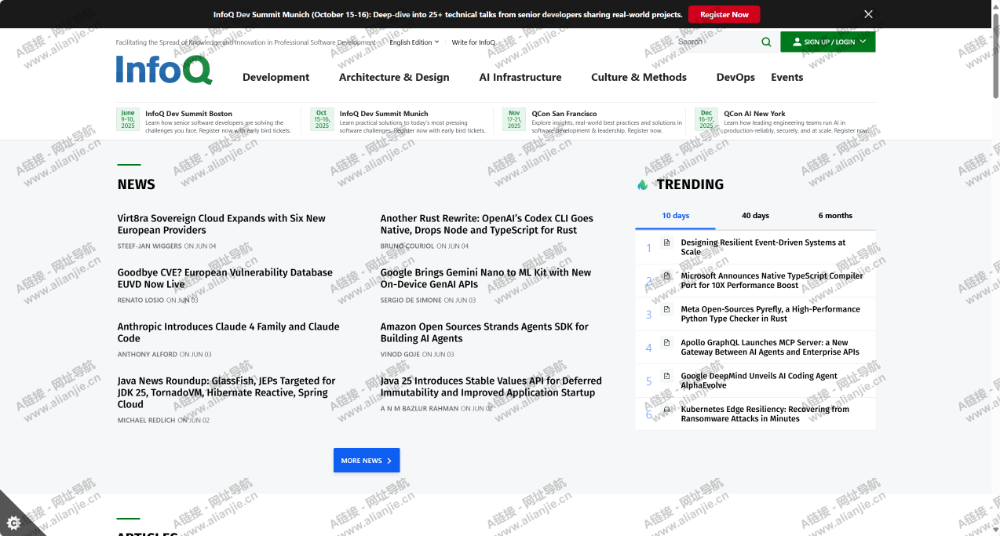Open QCon AI New York event
The height and width of the screenshot is (536, 1000).
[x=754, y=114]
